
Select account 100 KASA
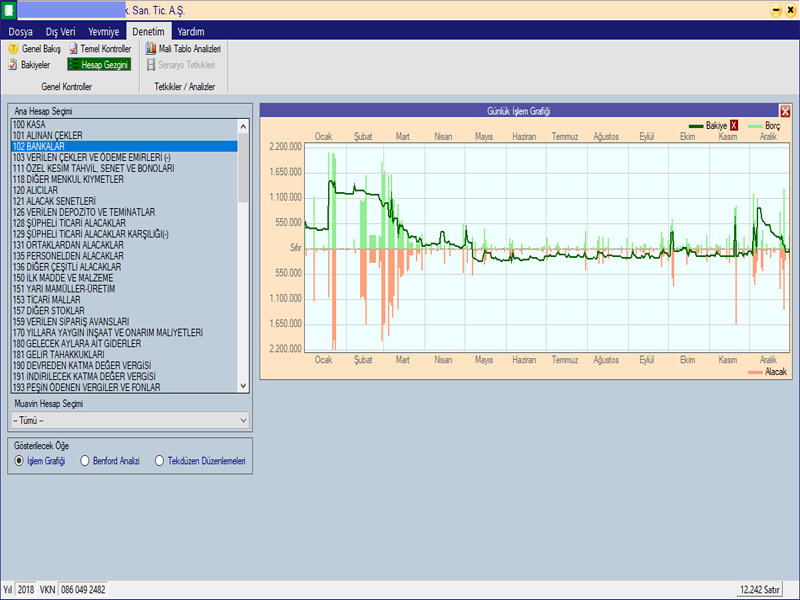tap(124, 124)
